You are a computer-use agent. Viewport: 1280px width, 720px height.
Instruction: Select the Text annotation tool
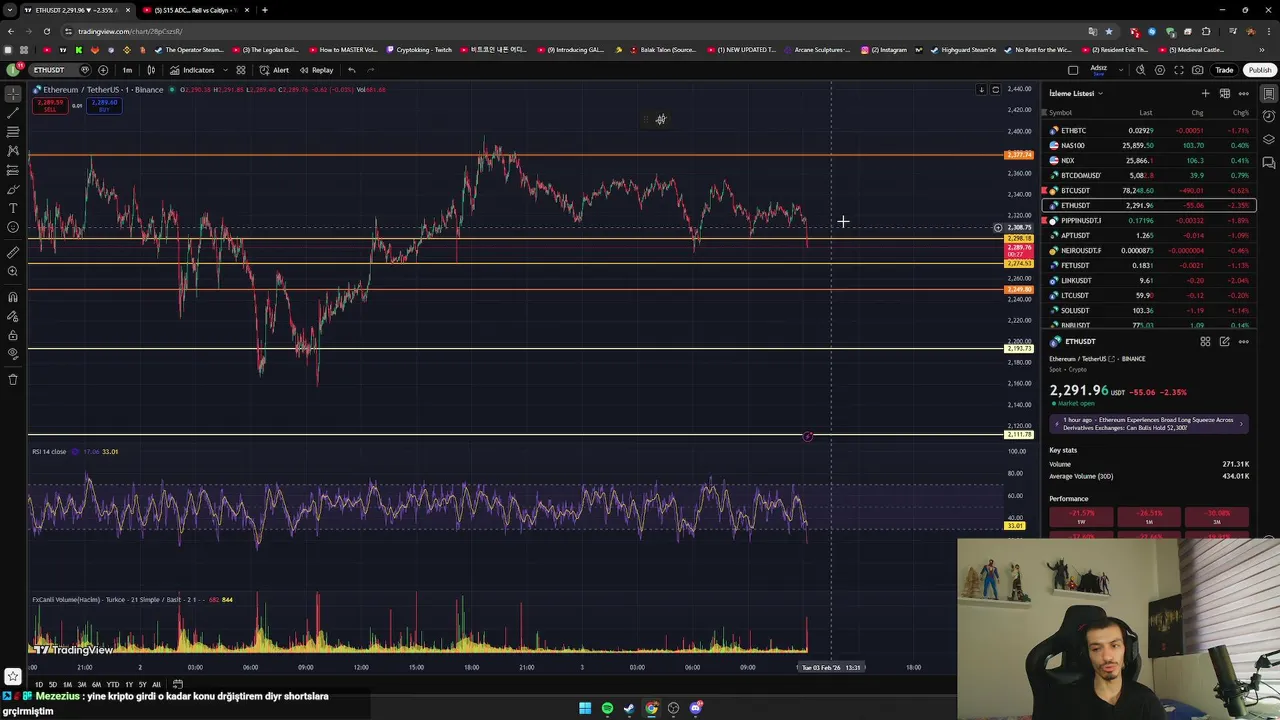coord(13,208)
